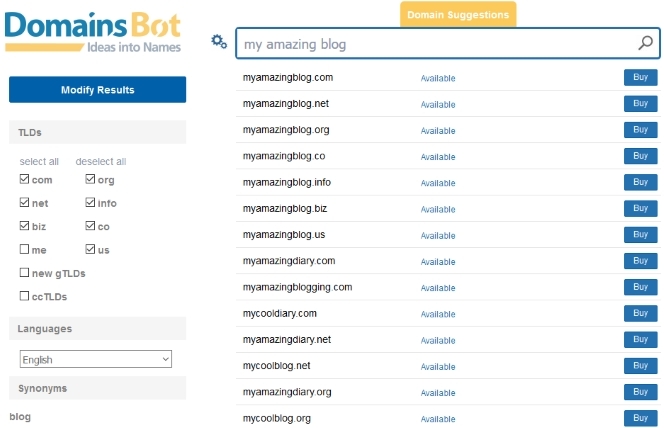
Task: Select the mycooldiary.com domain name
Action: click(279, 314)
